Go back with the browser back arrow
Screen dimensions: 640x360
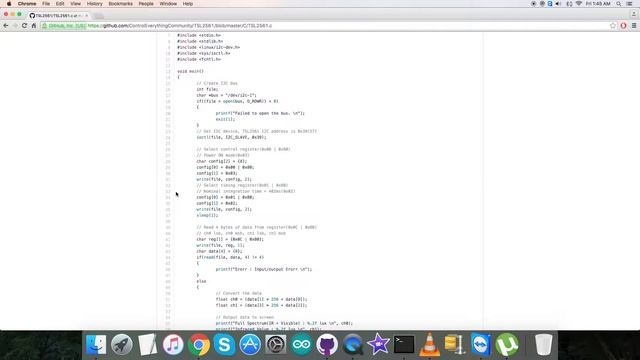pos(6,26)
